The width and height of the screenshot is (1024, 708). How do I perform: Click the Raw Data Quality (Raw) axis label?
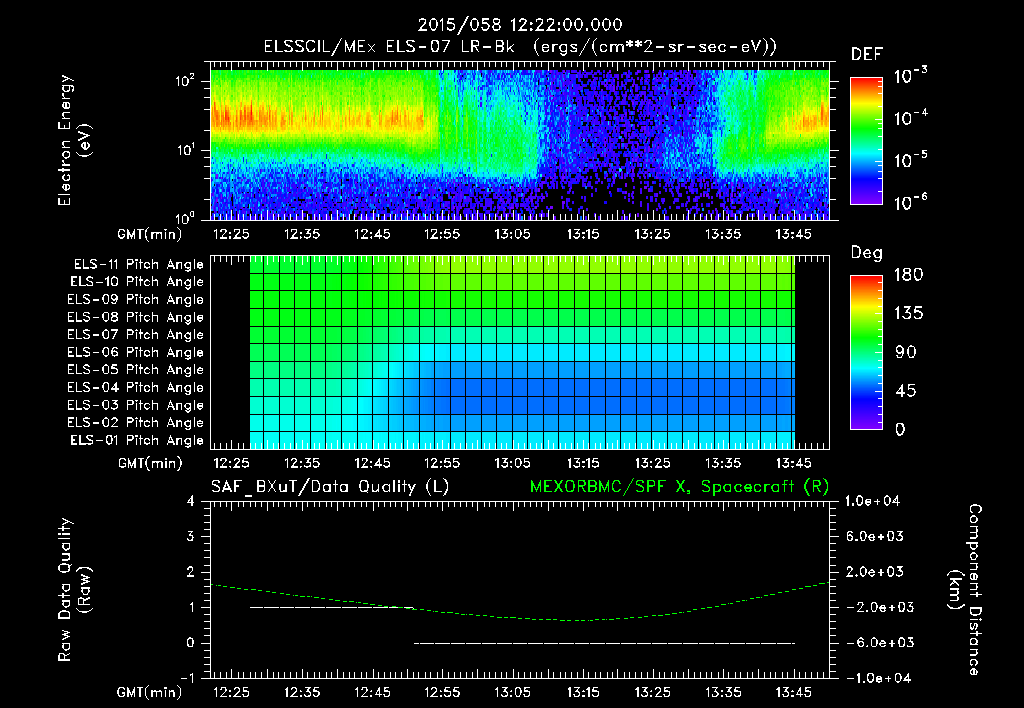point(74,590)
